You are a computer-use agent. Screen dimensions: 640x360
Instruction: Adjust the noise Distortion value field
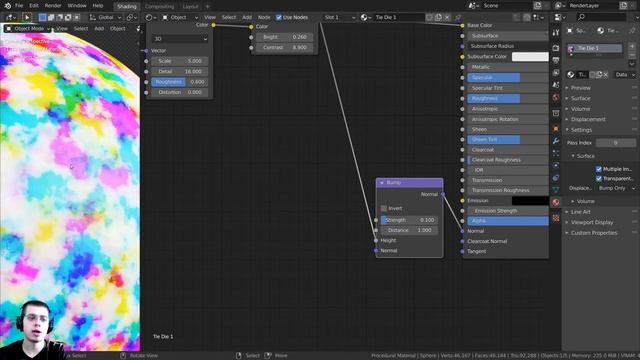click(x=180, y=92)
